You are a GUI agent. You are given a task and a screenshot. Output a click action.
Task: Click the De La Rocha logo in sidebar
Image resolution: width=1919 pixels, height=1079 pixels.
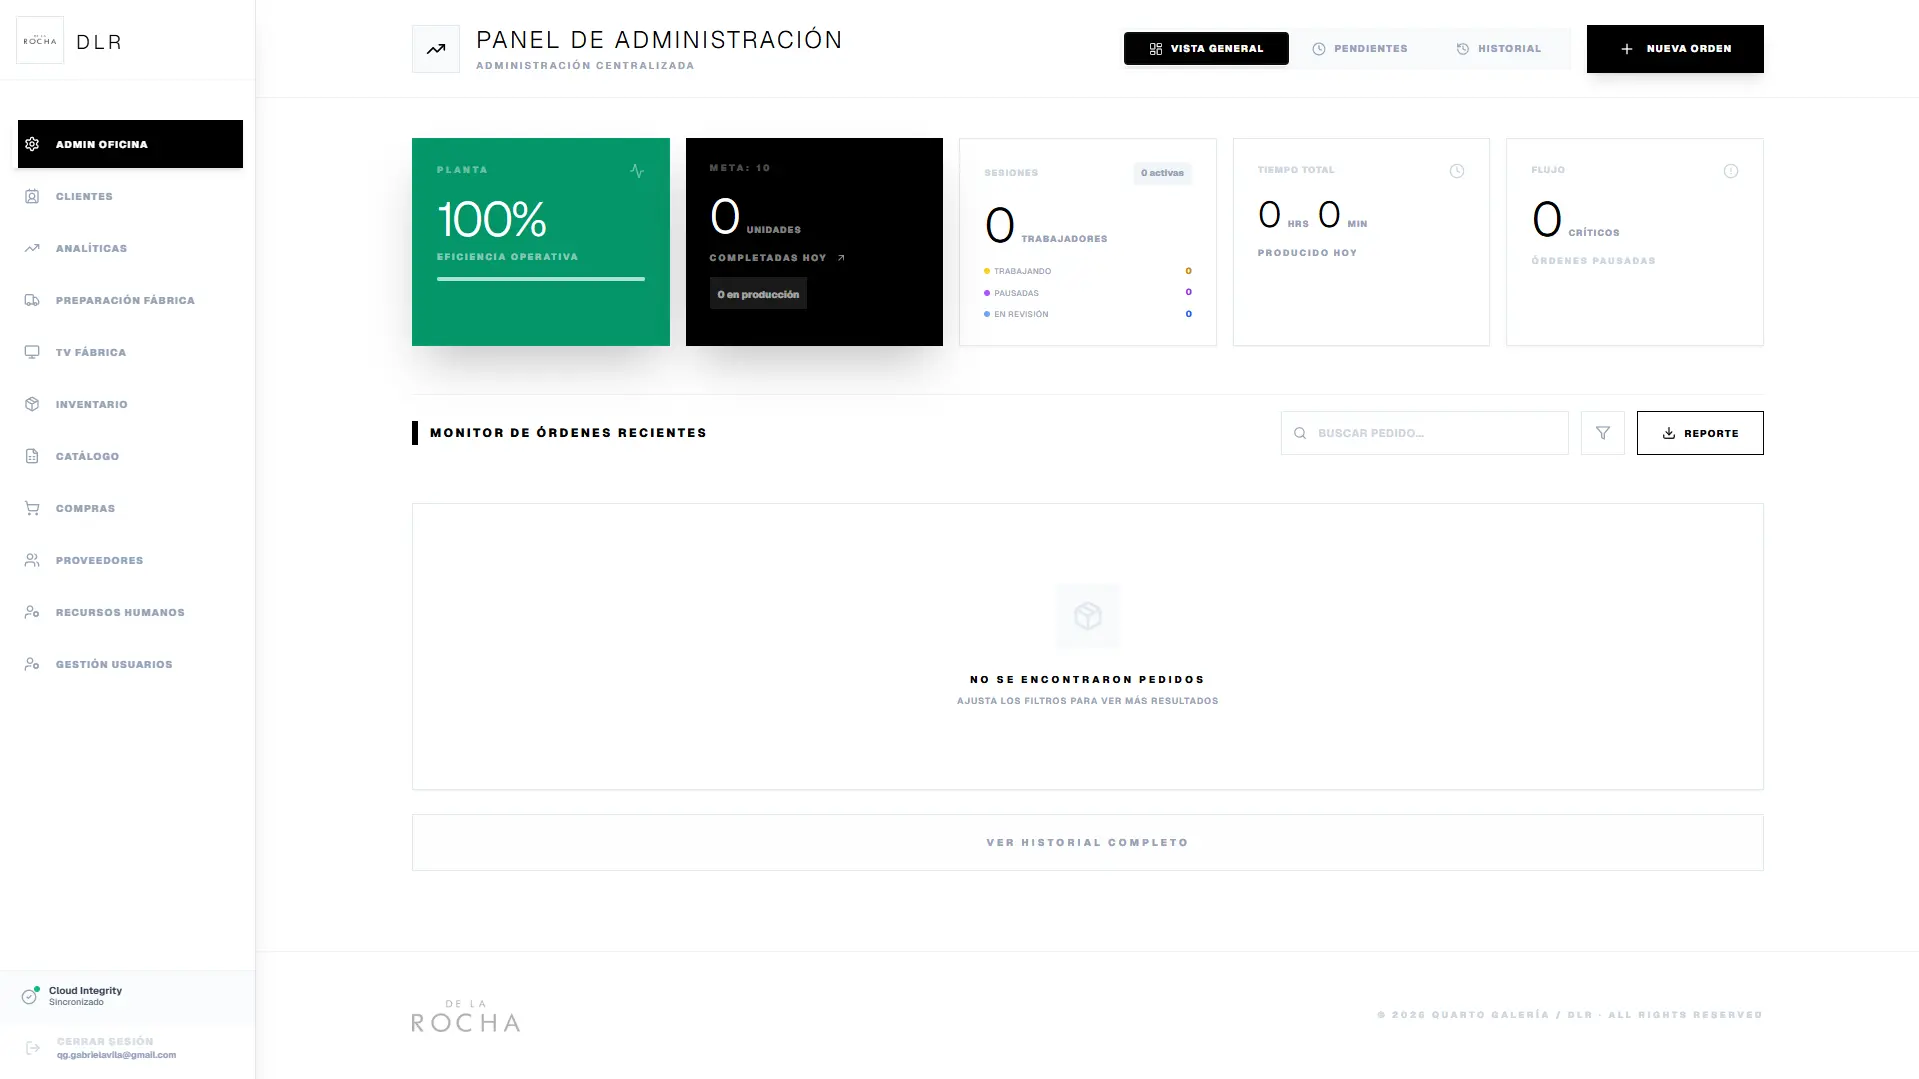40,41
